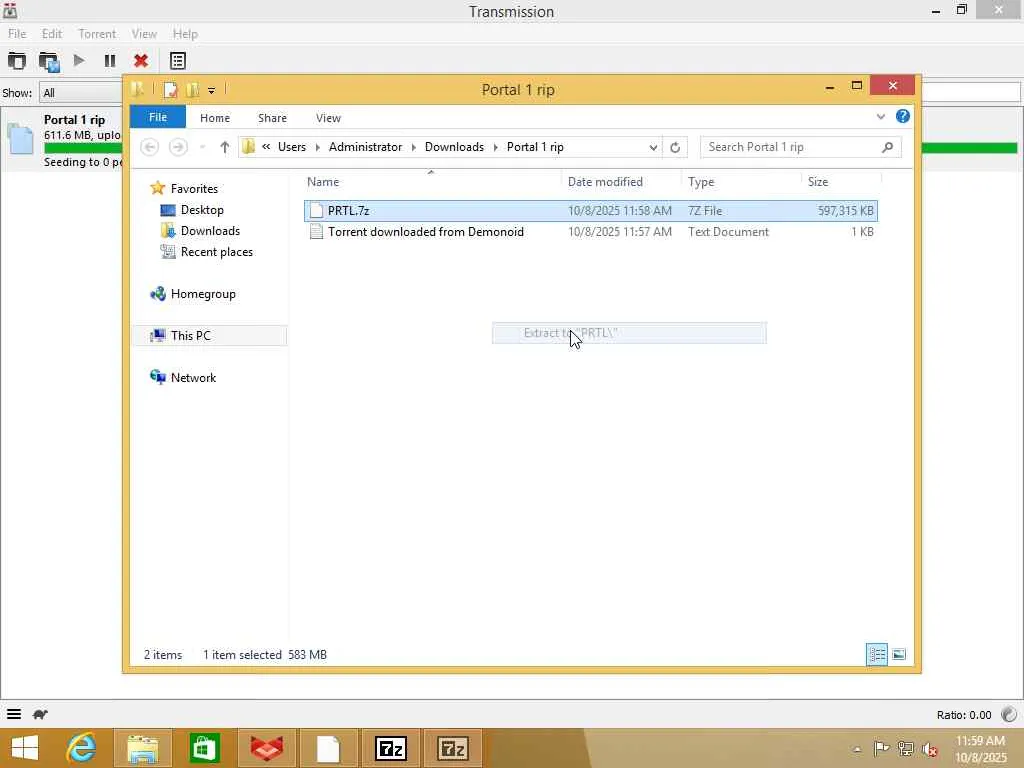The image size is (1024, 768).
Task: Toggle turtle speed-limit mode in Transmission
Action: 40,714
